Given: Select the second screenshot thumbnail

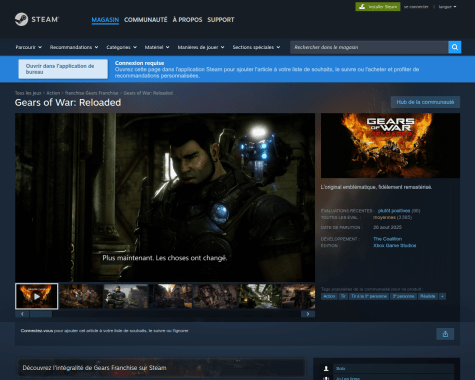Looking at the screenshot, I should (81, 296).
